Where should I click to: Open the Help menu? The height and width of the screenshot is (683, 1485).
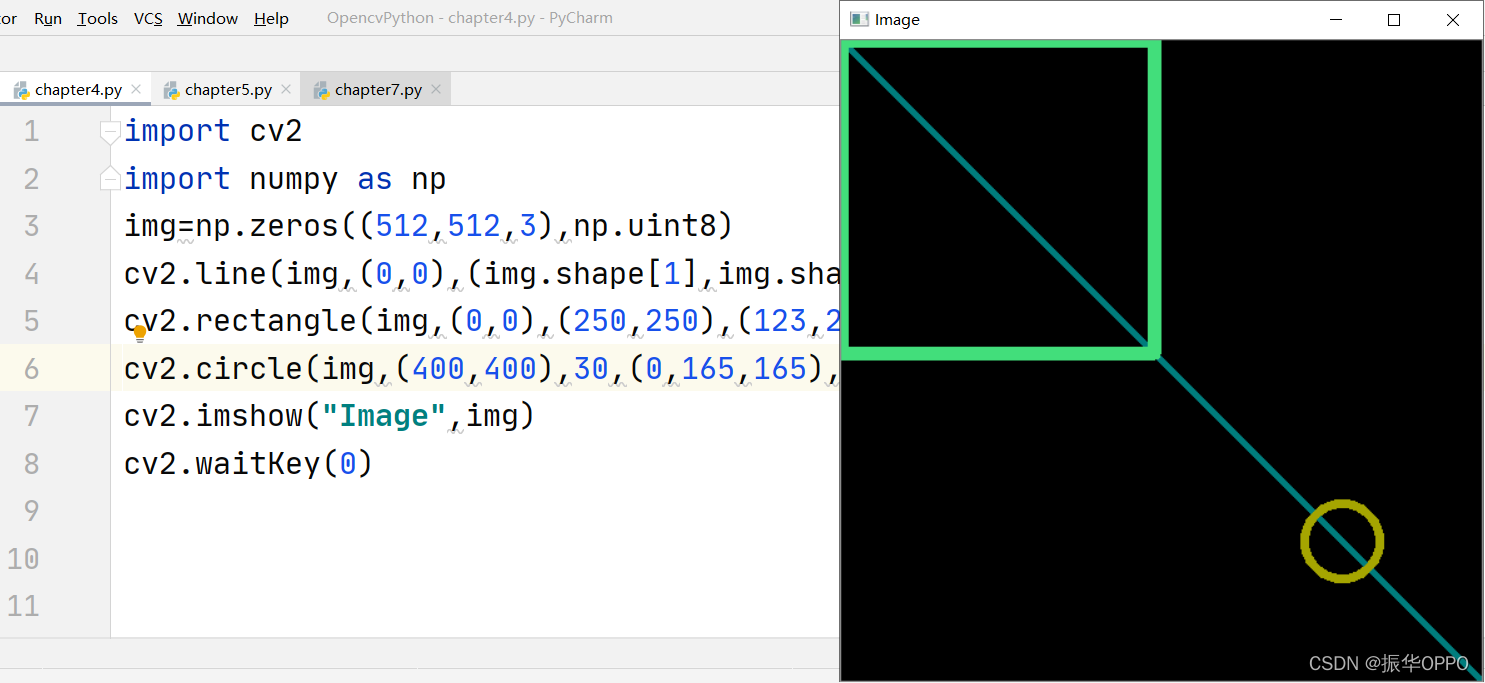[271, 19]
